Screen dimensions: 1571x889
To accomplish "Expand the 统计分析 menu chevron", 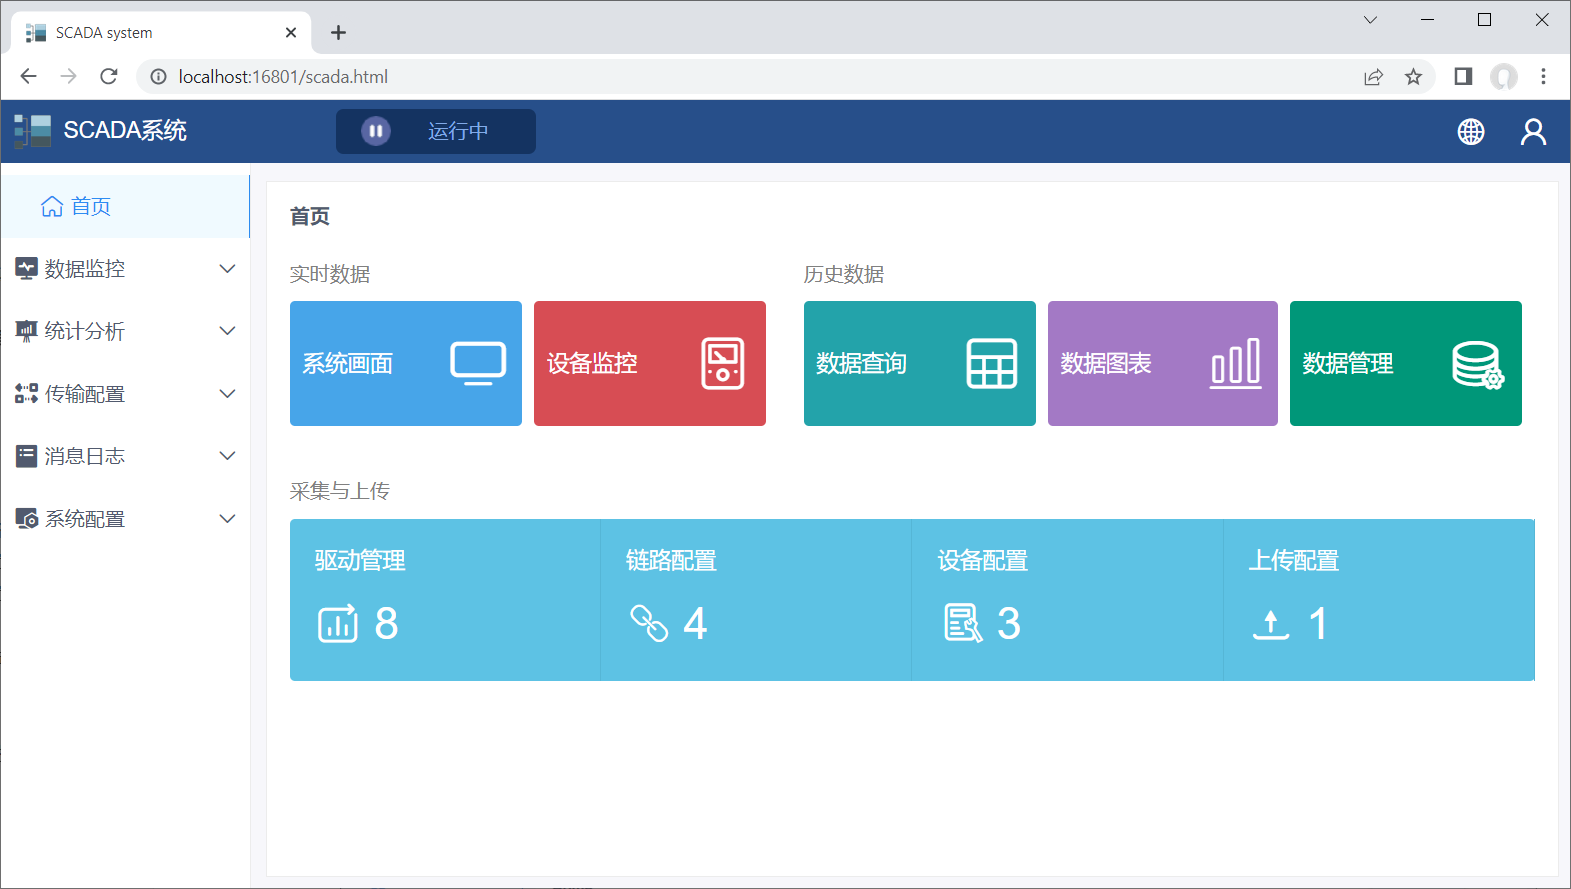I will pyautogui.click(x=228, y=331).
